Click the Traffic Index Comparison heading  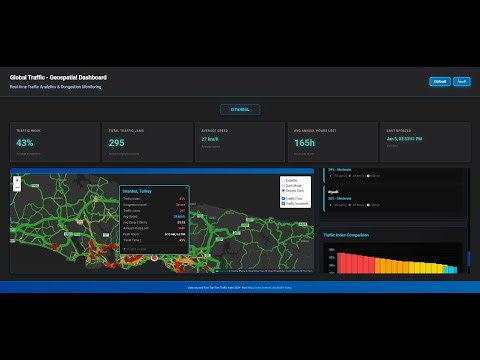click(x=346, y=235)
